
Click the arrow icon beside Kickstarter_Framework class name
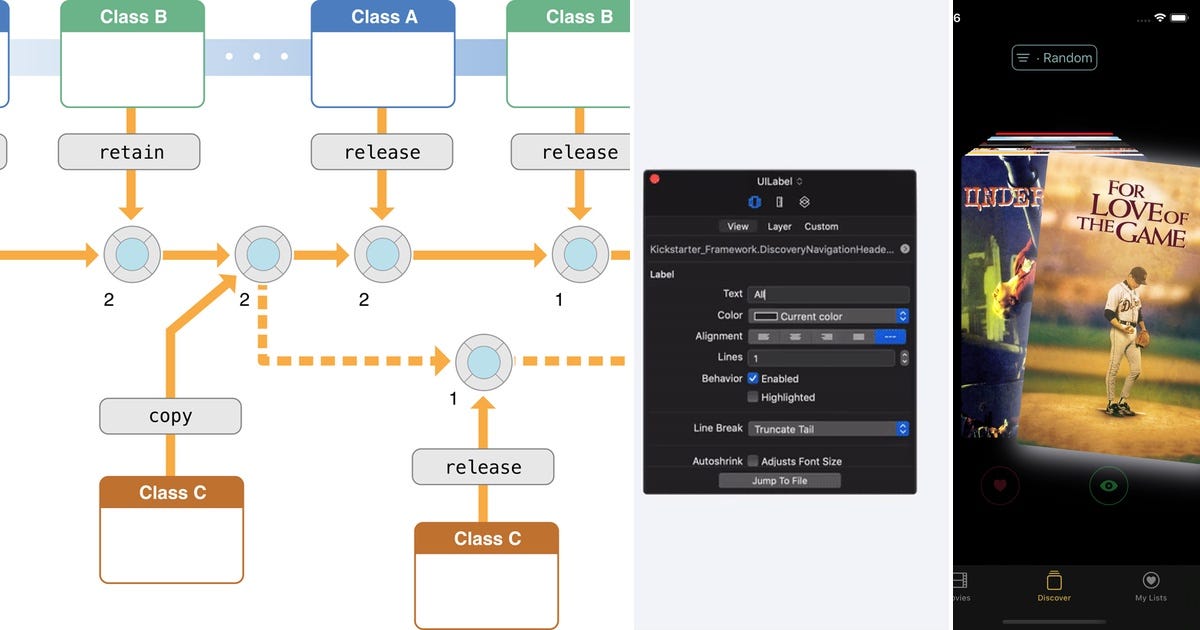click(904, 249)
